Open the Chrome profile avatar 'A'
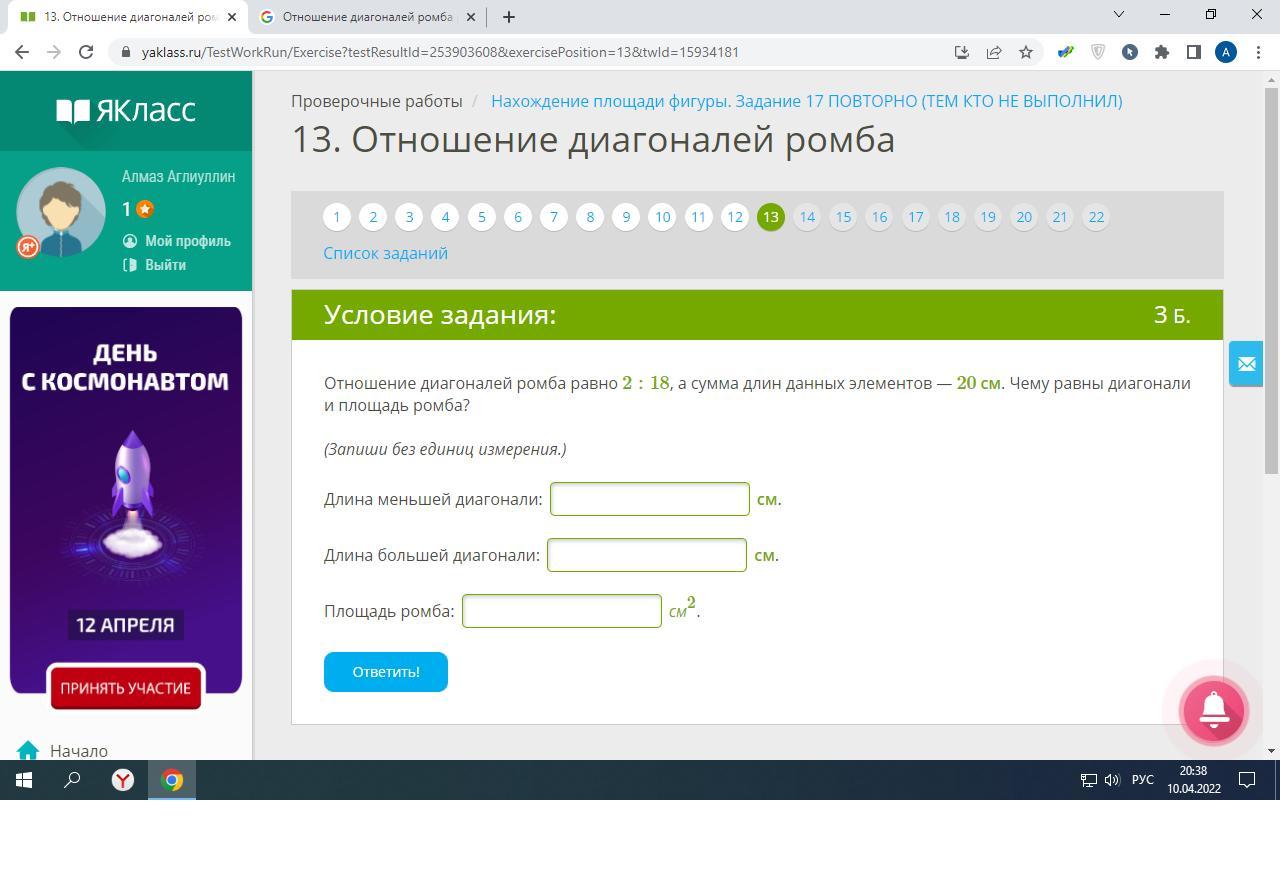1280x877 pixels. click(1226, 52)
